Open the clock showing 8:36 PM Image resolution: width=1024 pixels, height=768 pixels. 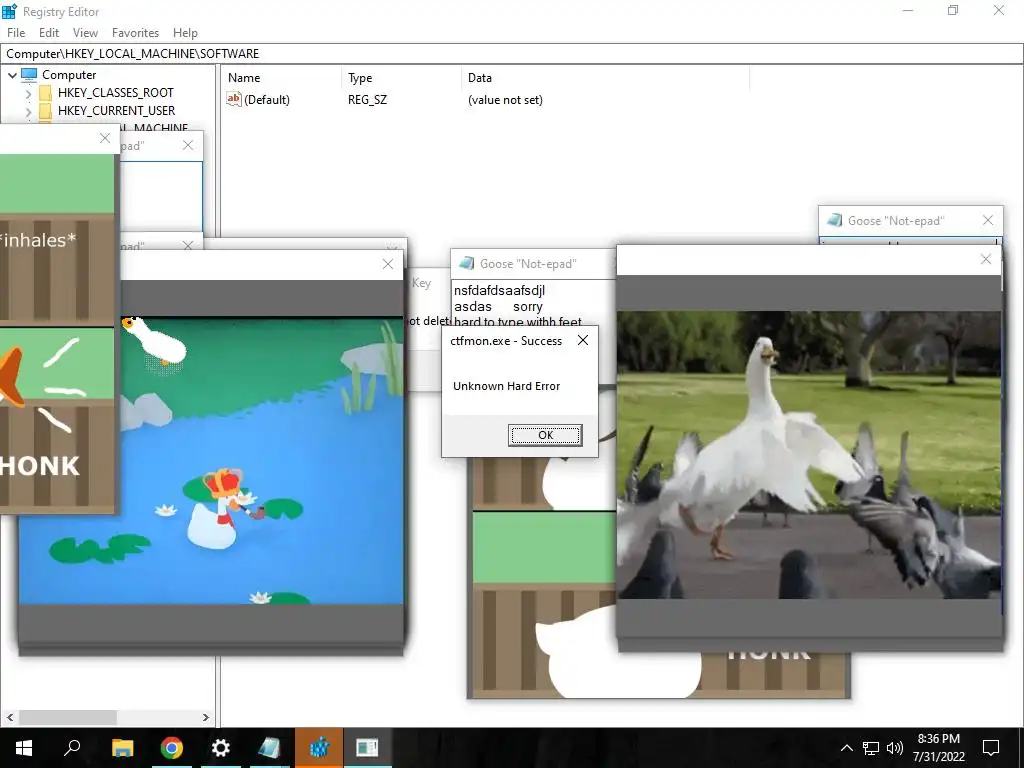(x=938, y=748)
